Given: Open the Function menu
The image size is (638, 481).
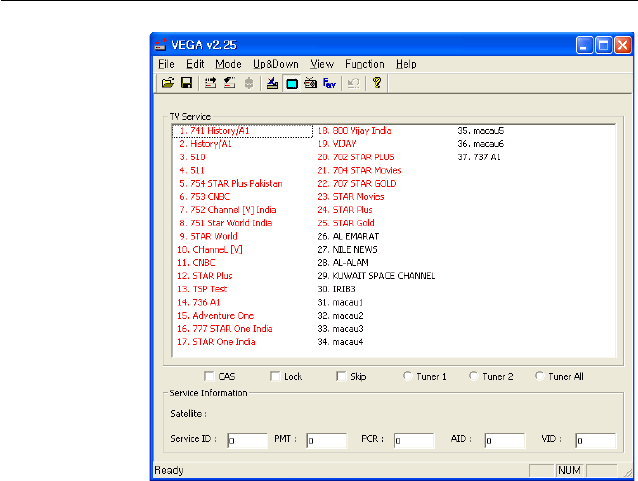Looking at the screenshot, I should point(364,64).
